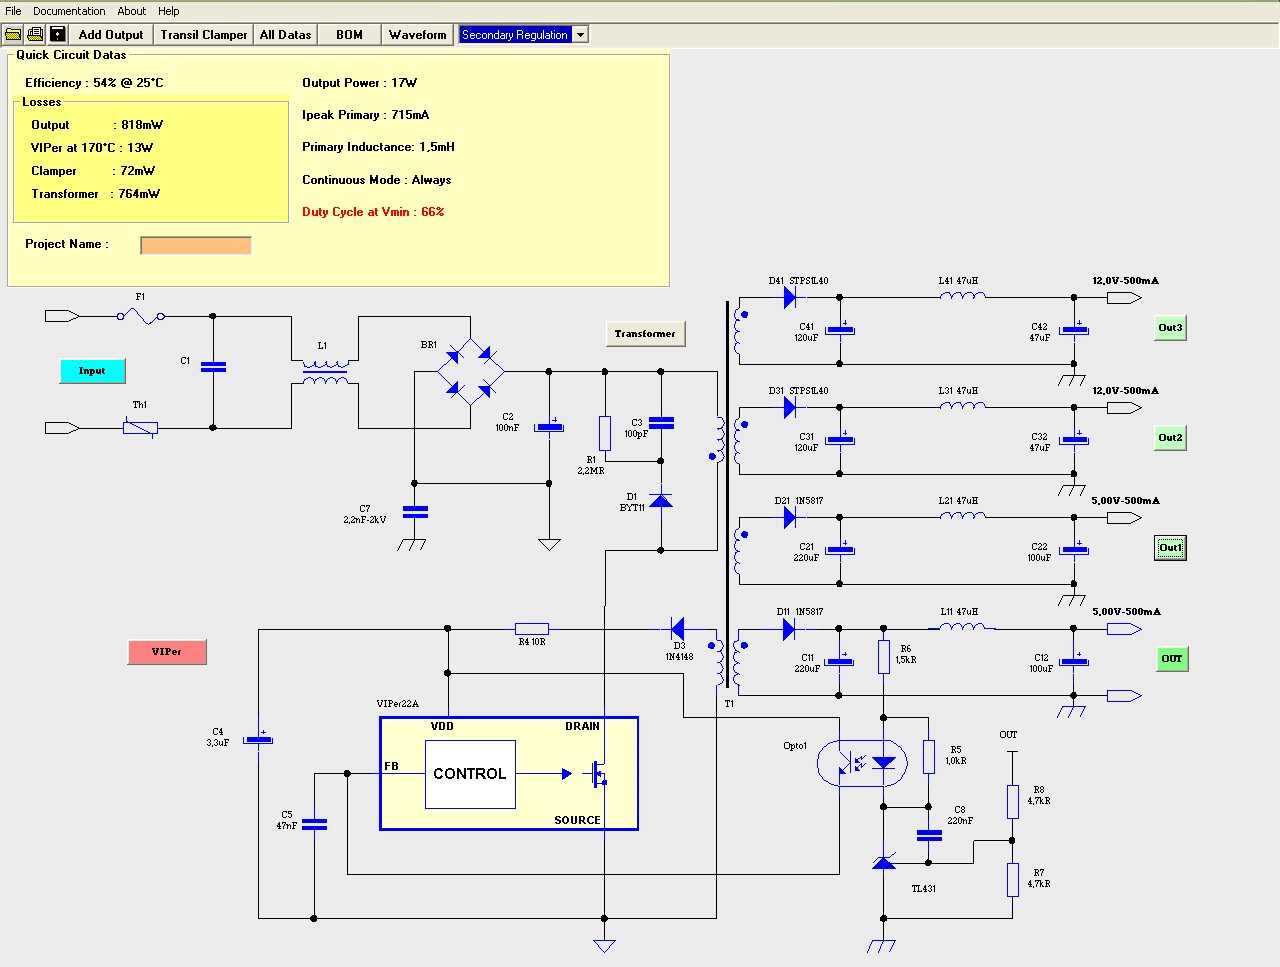Open the File menu
The height and width of the screenshot is (967, 1280).
click(13, 11)
